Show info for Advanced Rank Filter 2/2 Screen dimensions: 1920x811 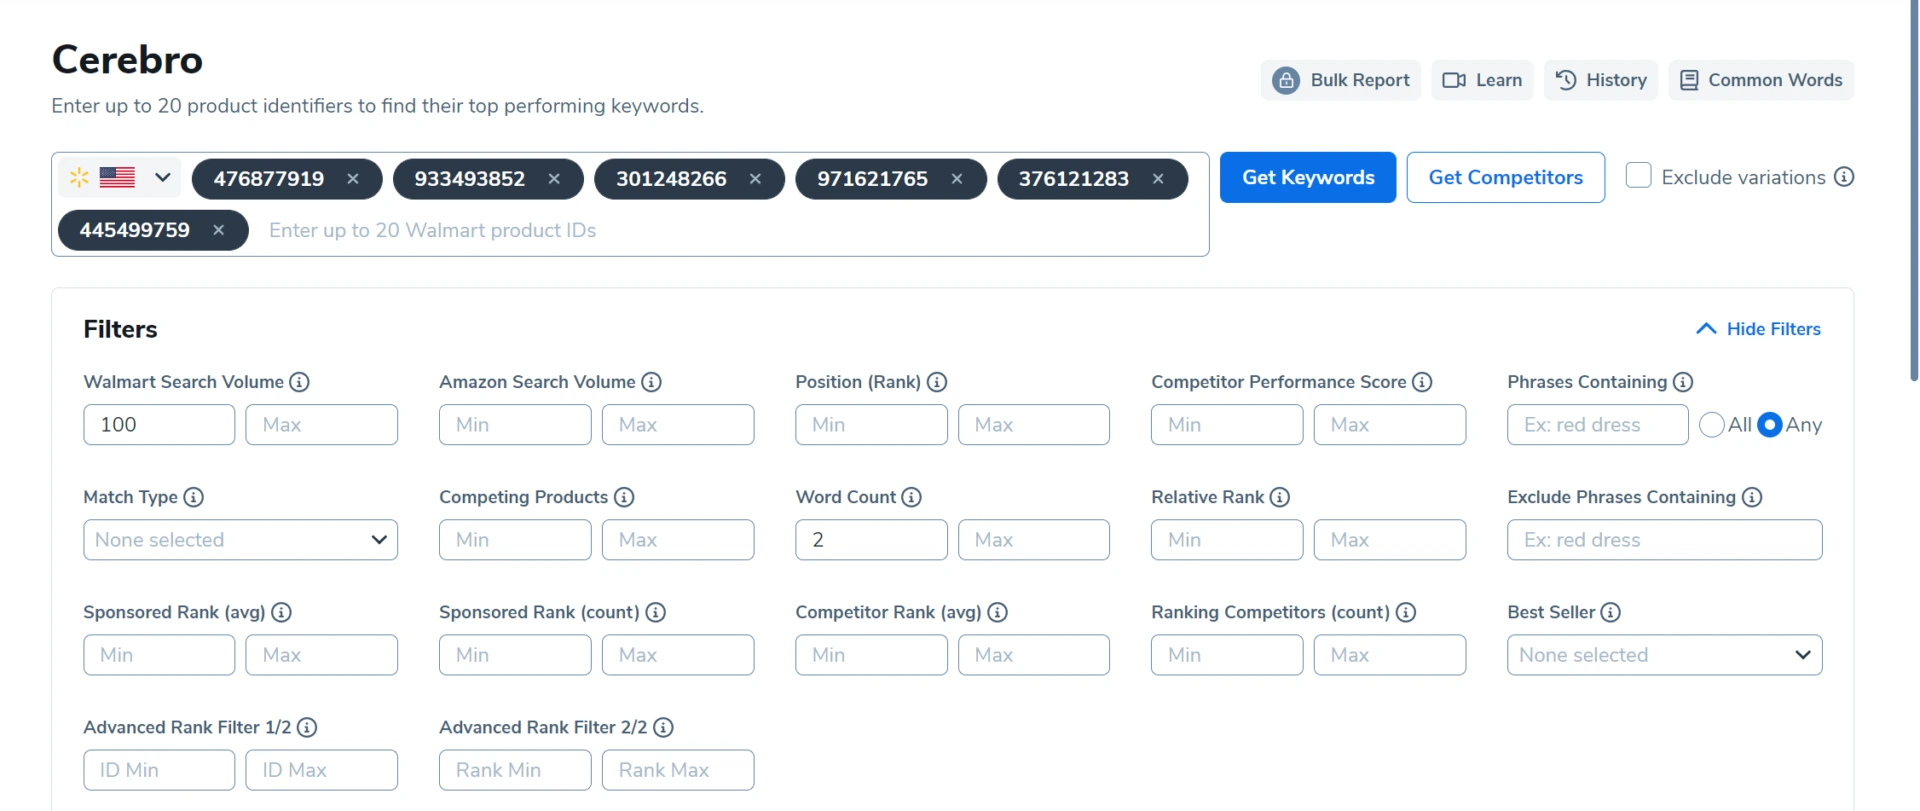[663, 727]
